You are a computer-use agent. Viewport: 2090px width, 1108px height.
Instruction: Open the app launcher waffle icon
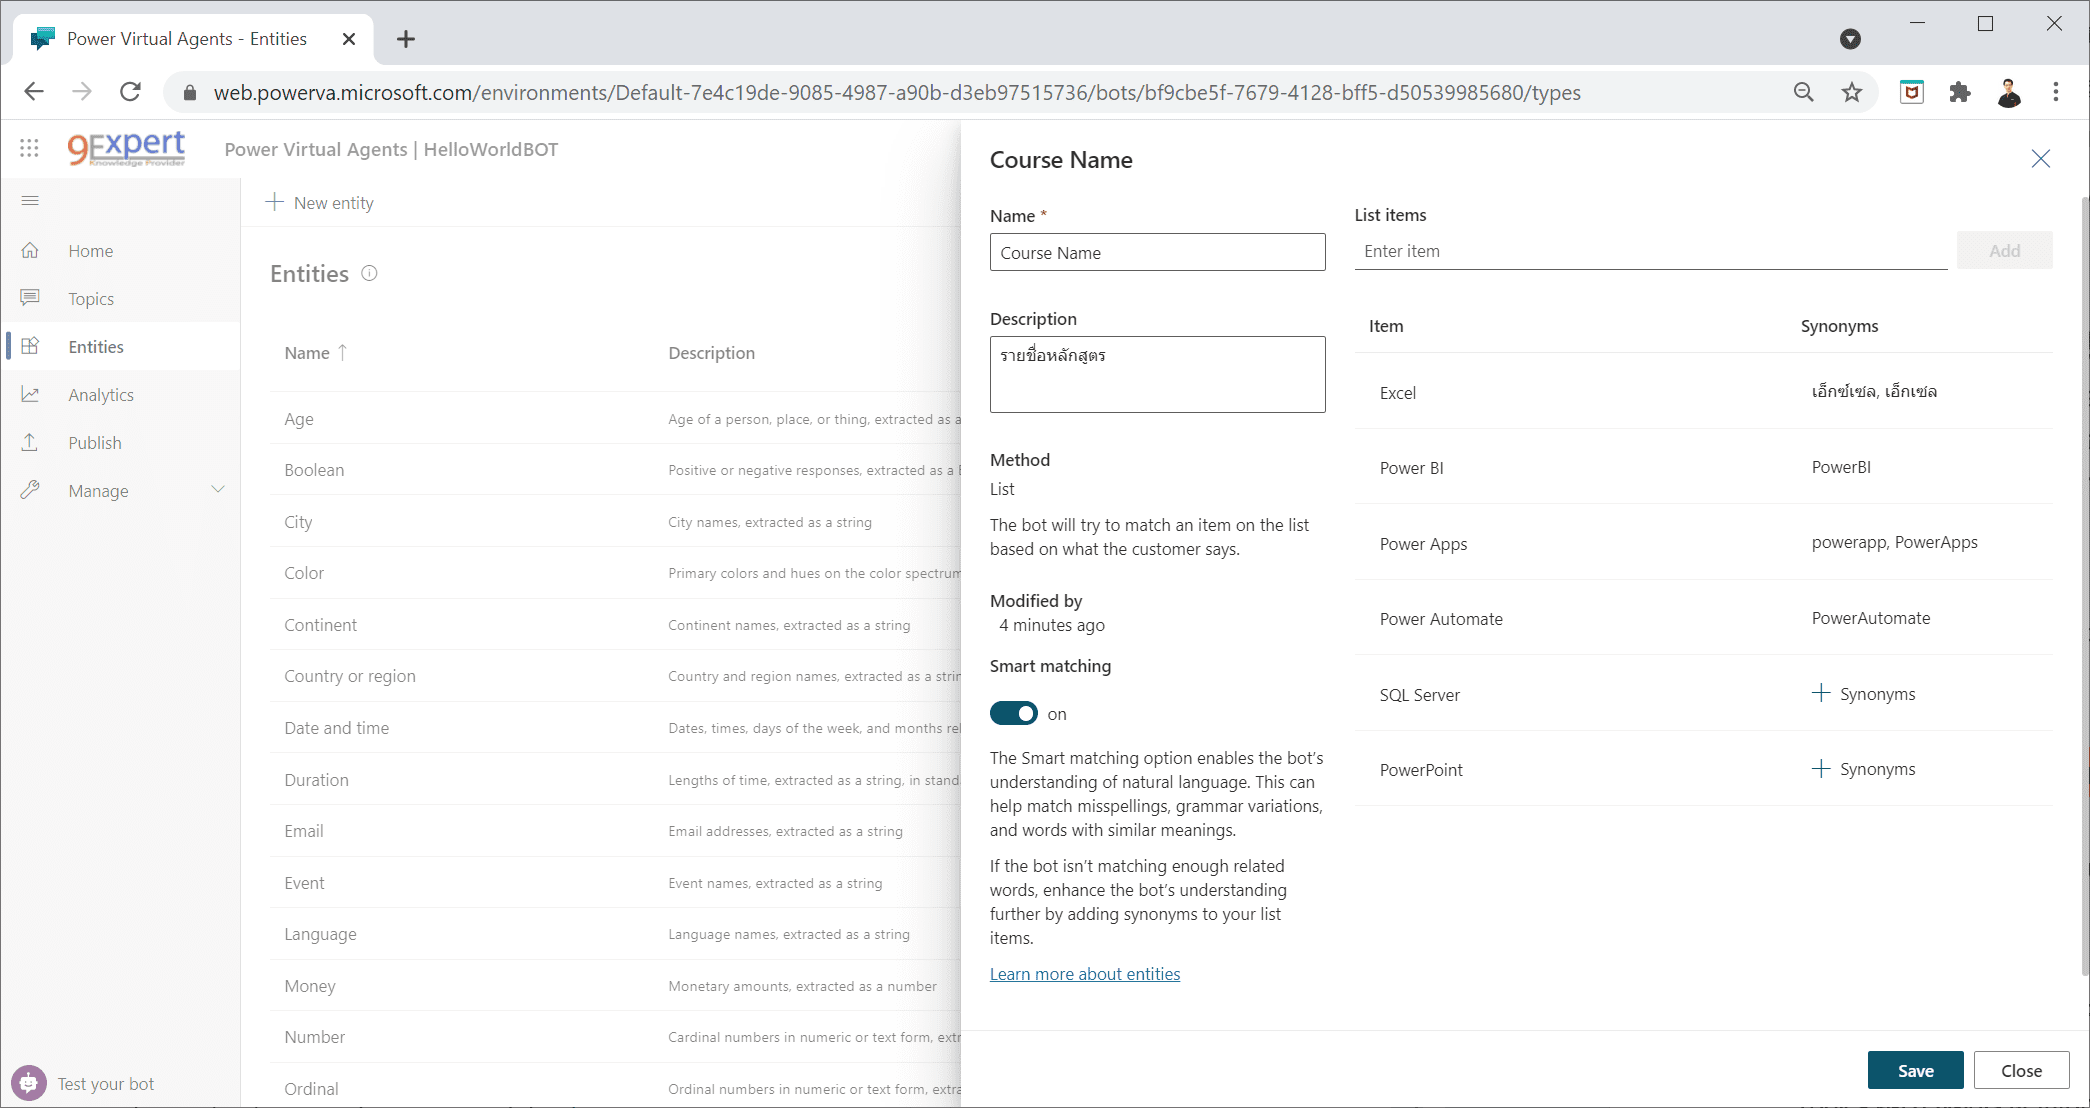29,149
